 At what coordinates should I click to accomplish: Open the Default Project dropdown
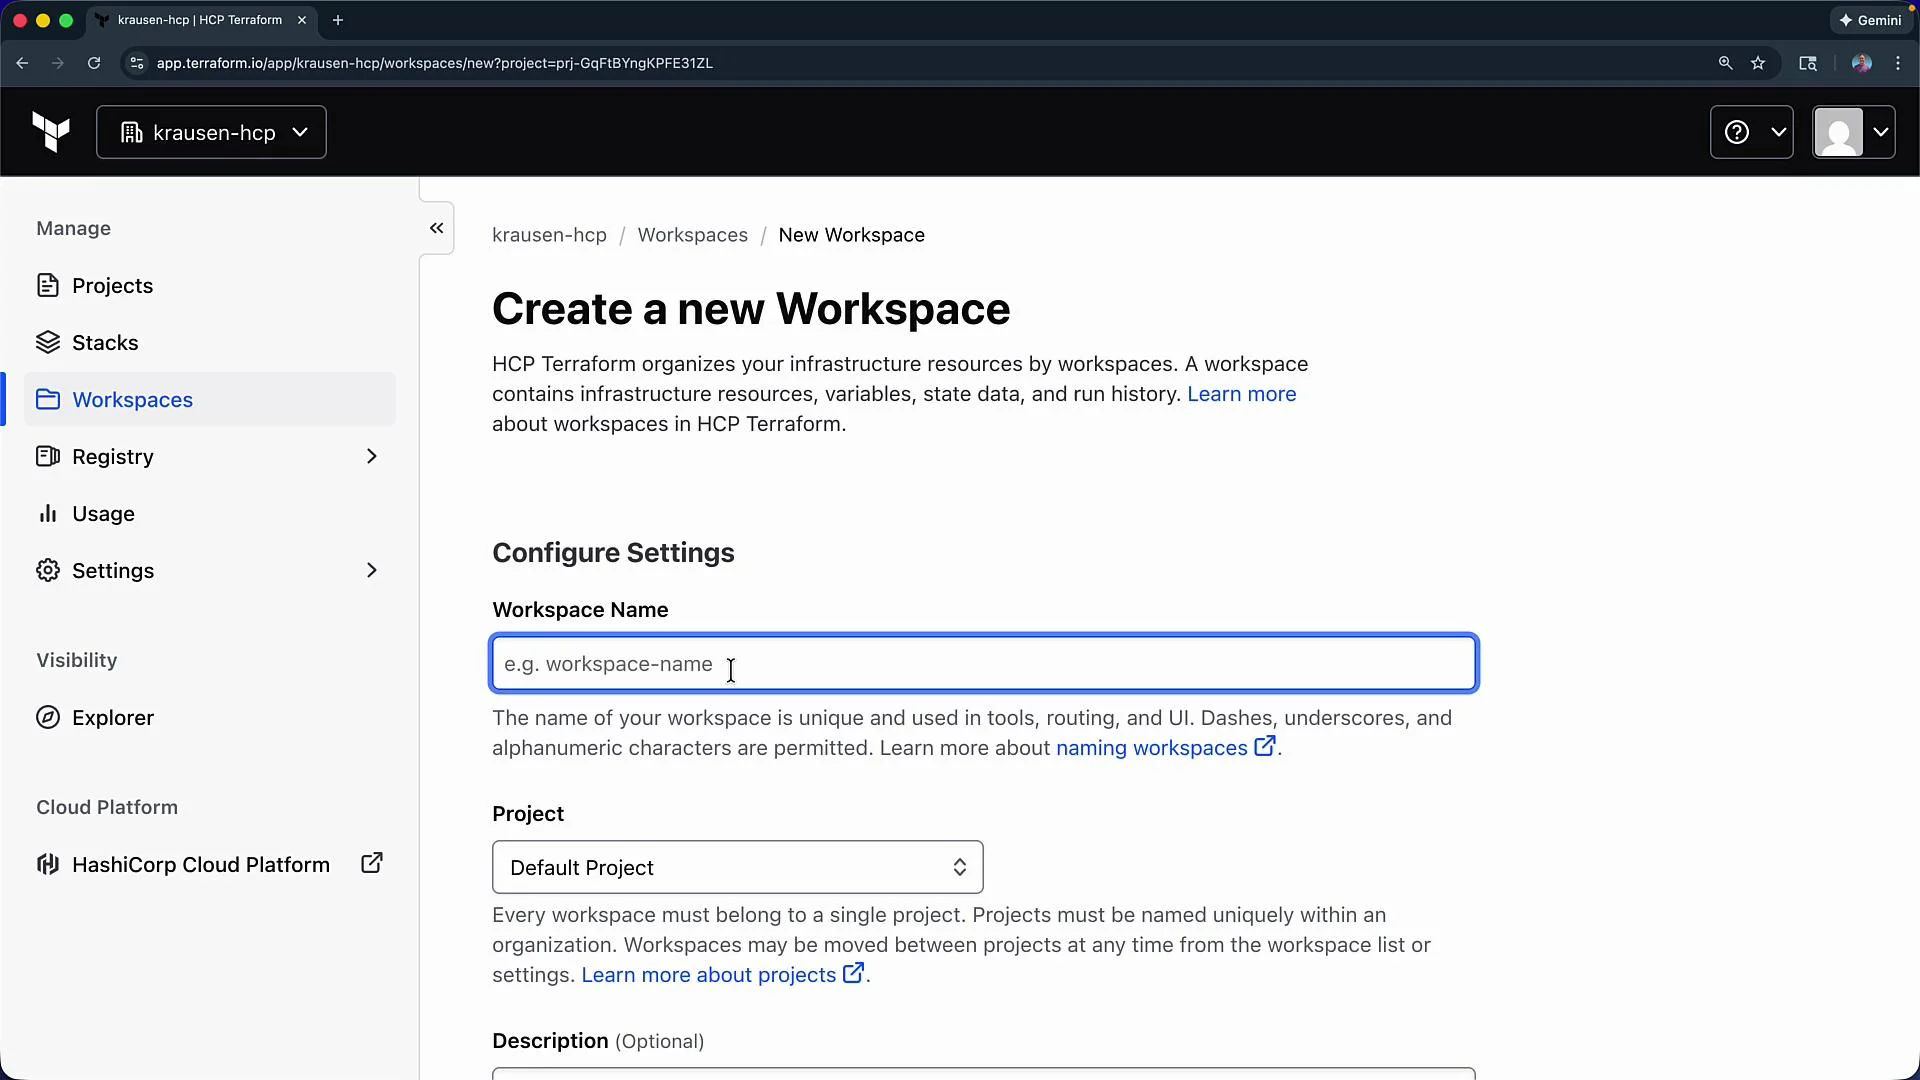pos(738,867)
